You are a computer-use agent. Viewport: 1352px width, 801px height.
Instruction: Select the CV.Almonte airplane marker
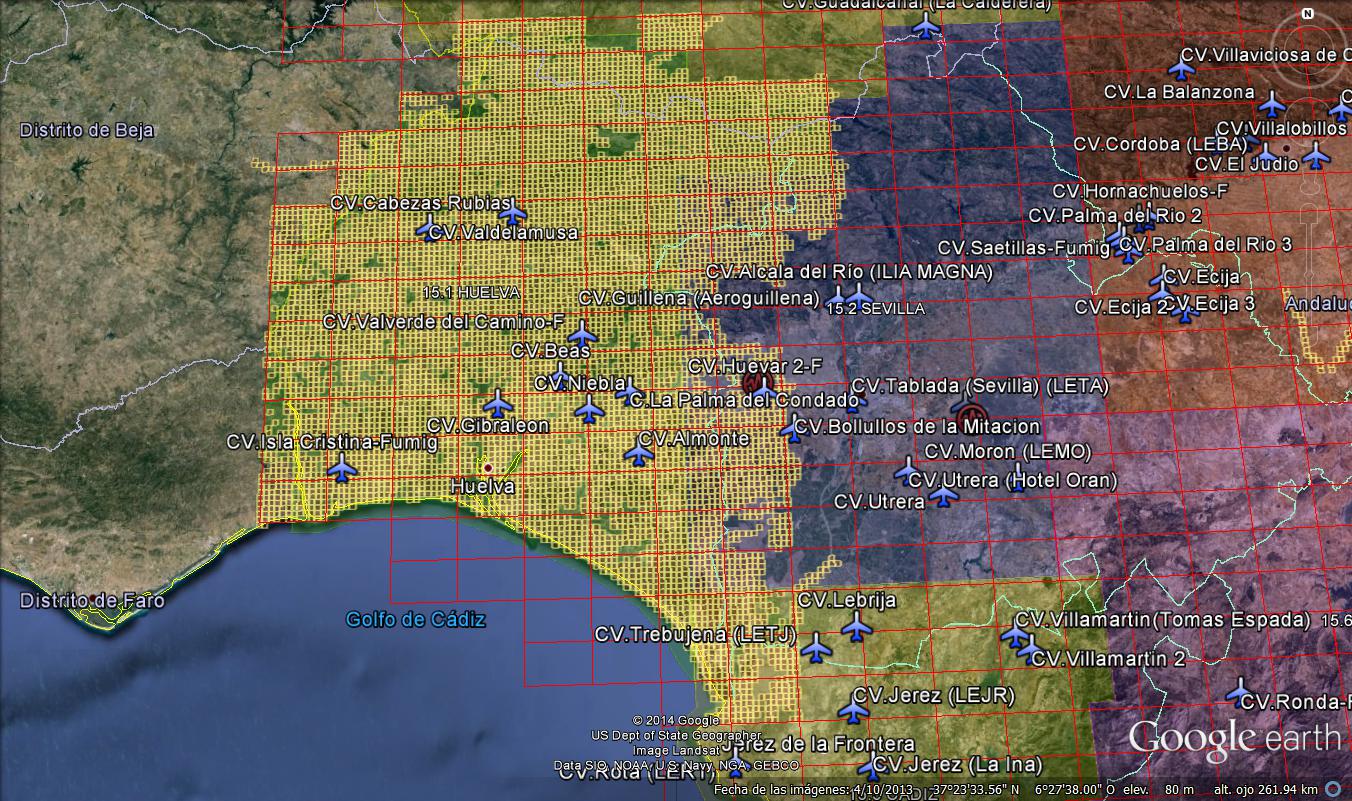[639, 454]
